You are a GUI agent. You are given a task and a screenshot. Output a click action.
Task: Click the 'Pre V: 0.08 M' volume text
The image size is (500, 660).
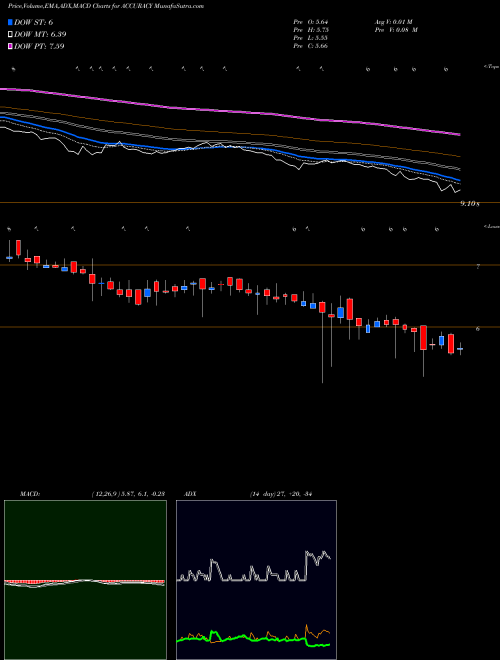click(396, 30)
